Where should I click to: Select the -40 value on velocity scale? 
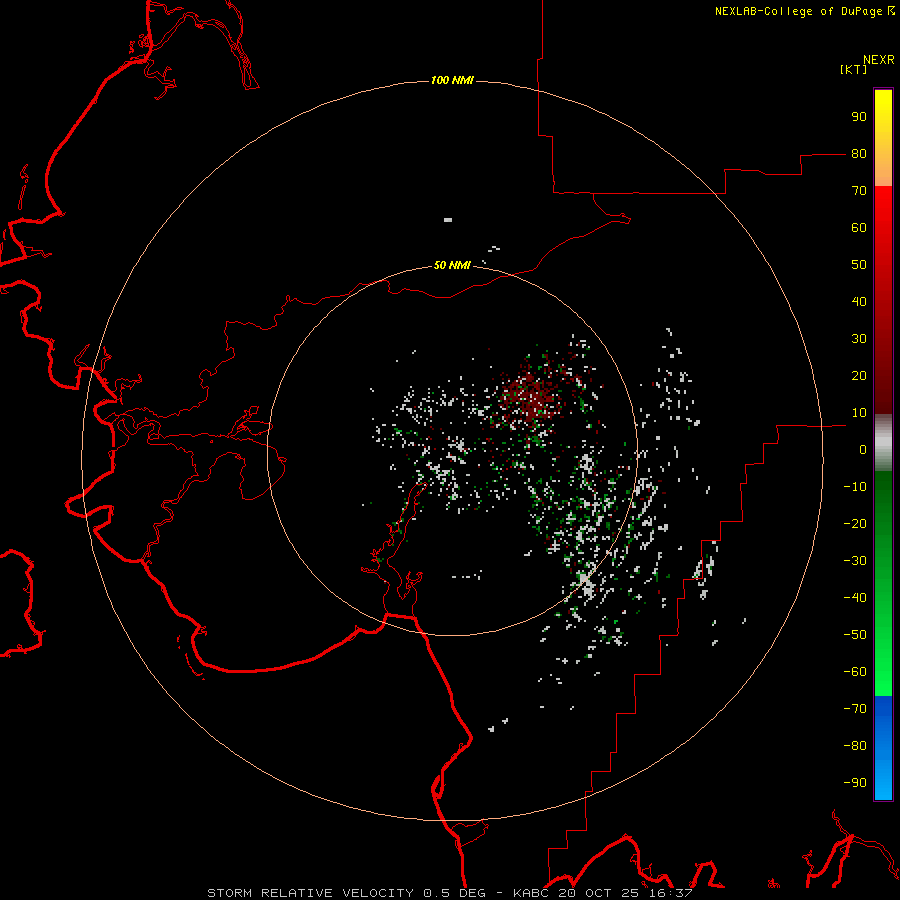(x=855, y=598)
